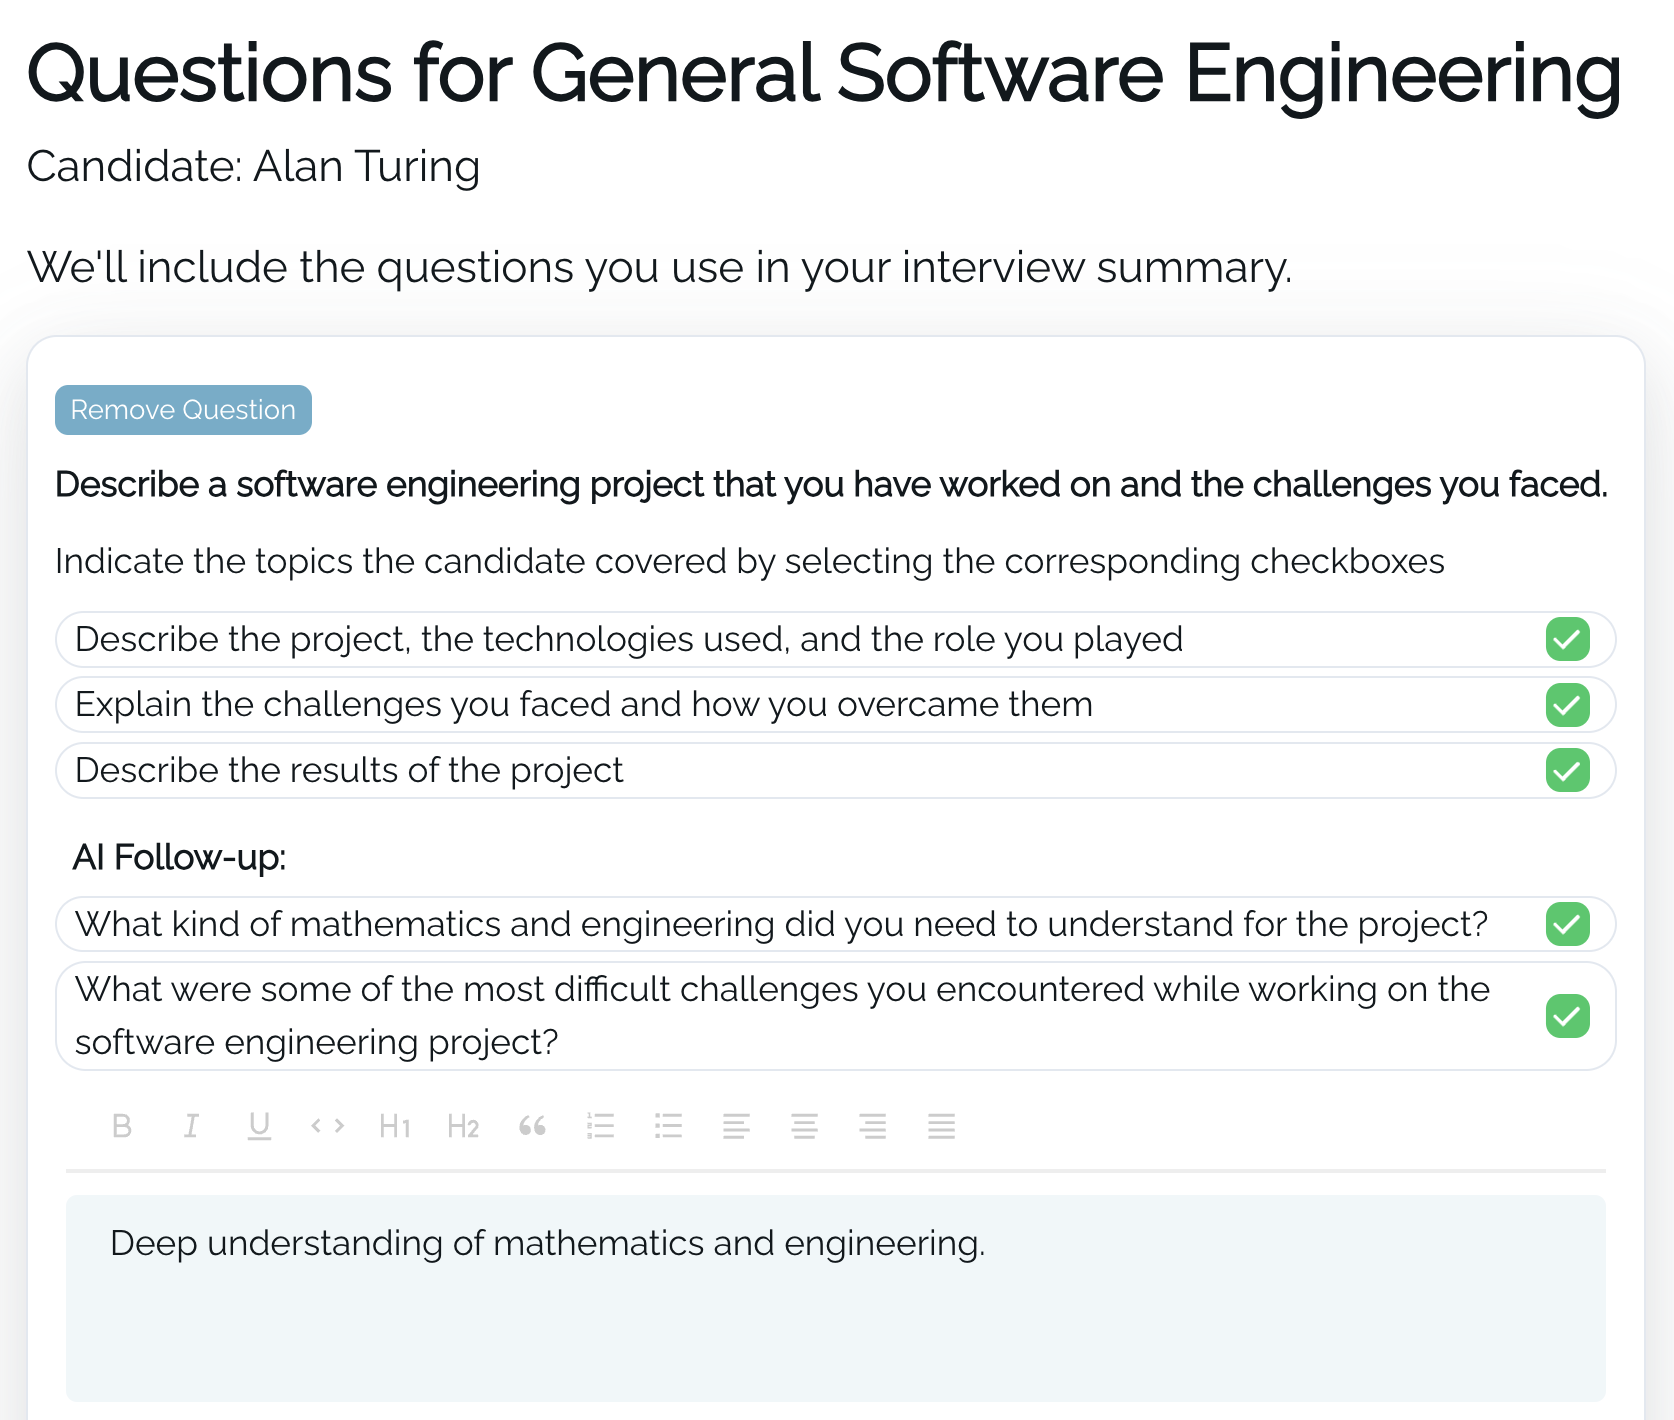Center-align the notes text

pos(804,1126)
